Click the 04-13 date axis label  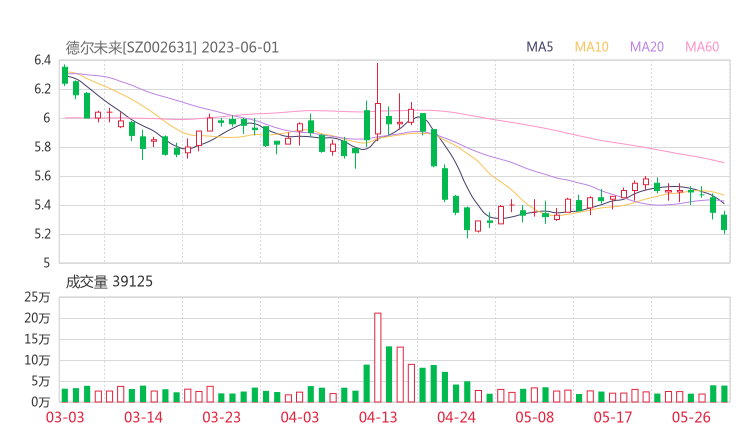[x=378, y=417]
